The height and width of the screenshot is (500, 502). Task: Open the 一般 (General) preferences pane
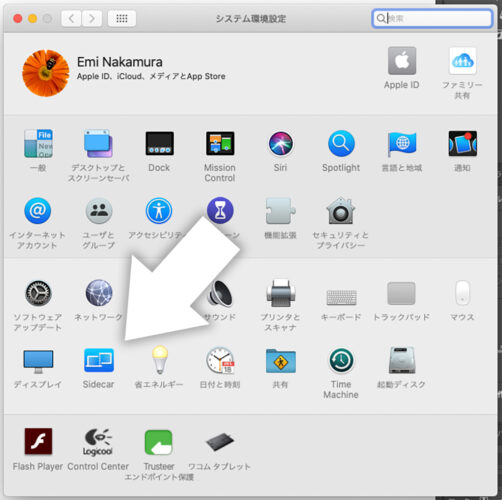point(38,144)
